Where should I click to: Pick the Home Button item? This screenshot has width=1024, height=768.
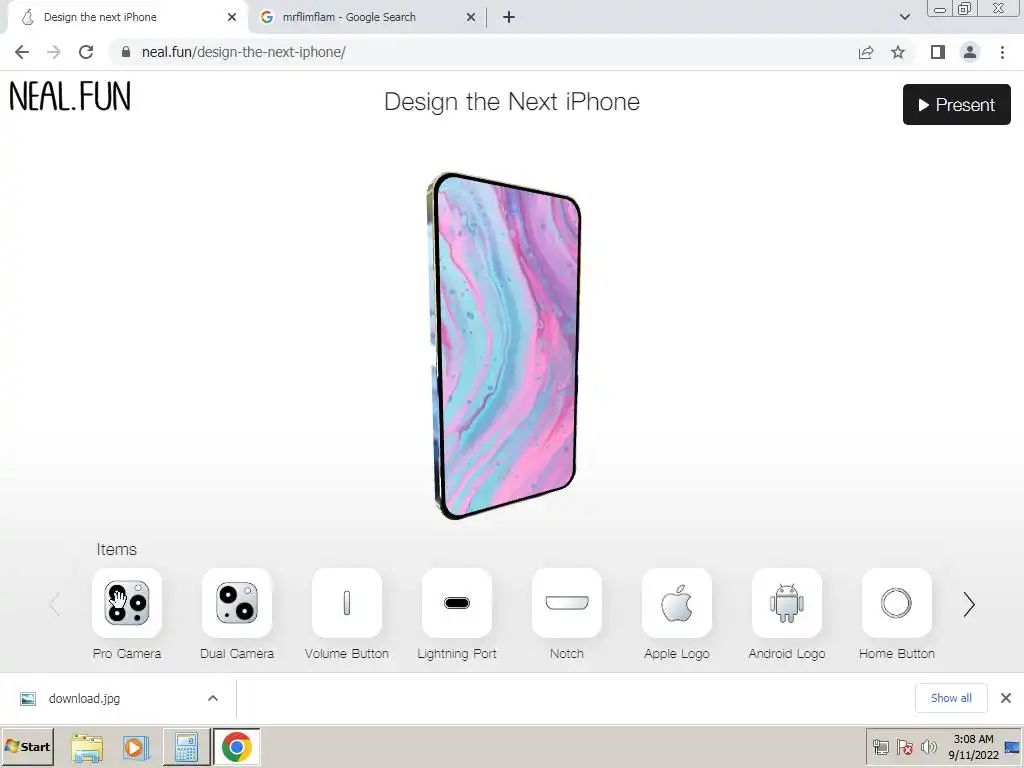click(x=897, y=603)
